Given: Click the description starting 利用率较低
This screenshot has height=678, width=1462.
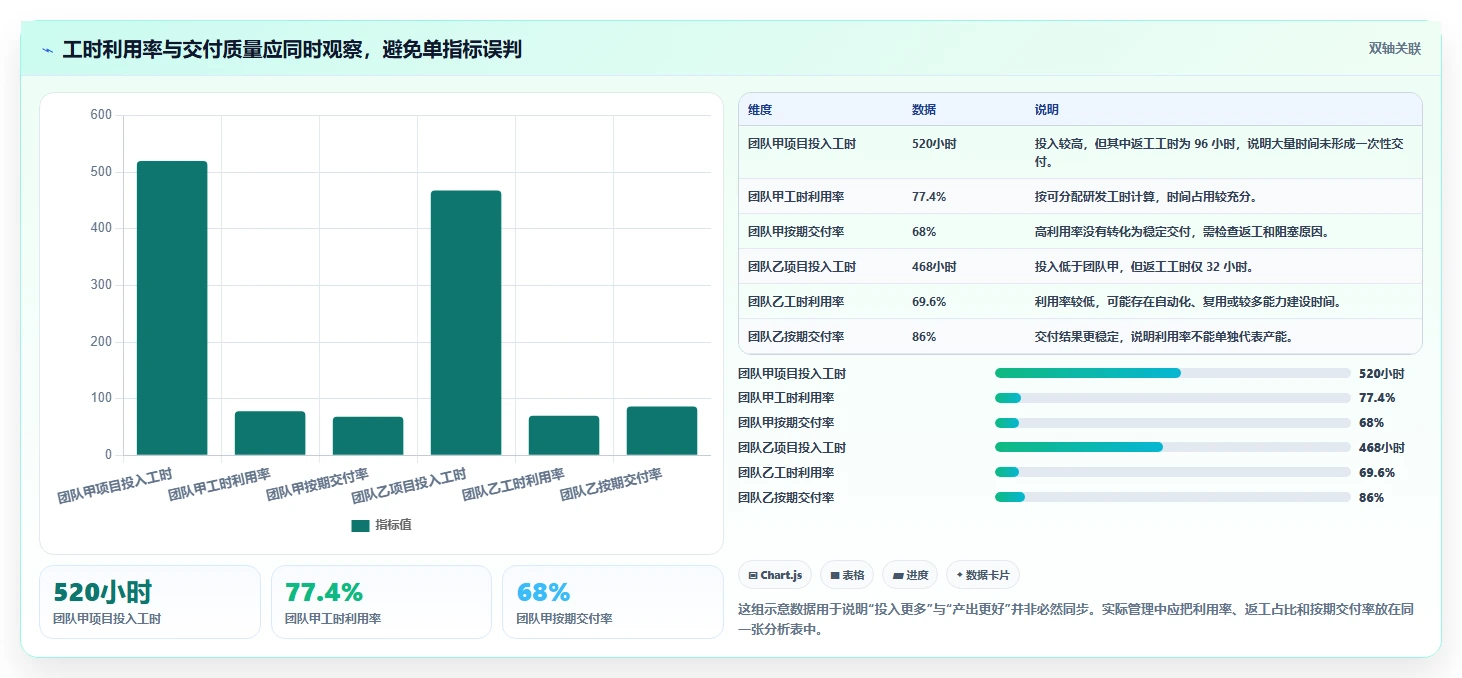Looking at the screenshot, I should click(x=1188, y=302).
